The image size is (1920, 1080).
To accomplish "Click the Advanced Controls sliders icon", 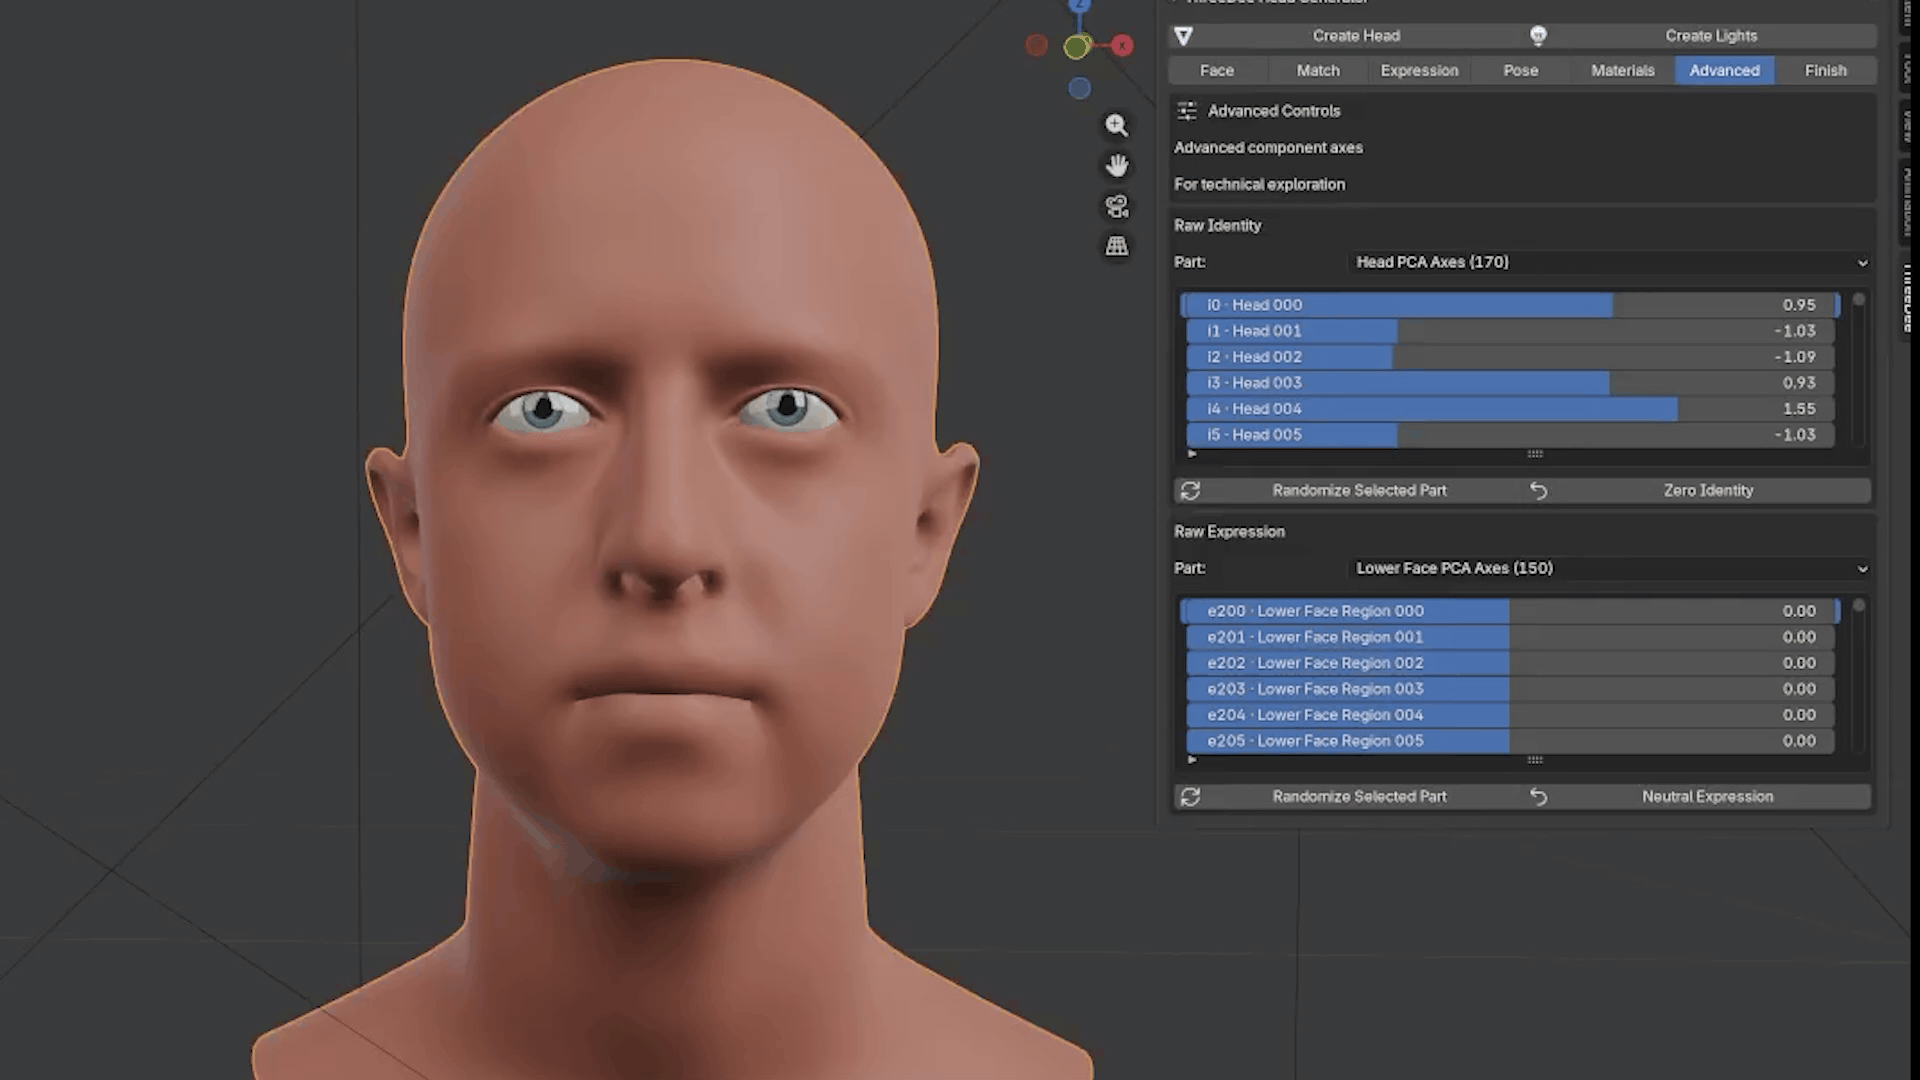I will click(1187, 111).
